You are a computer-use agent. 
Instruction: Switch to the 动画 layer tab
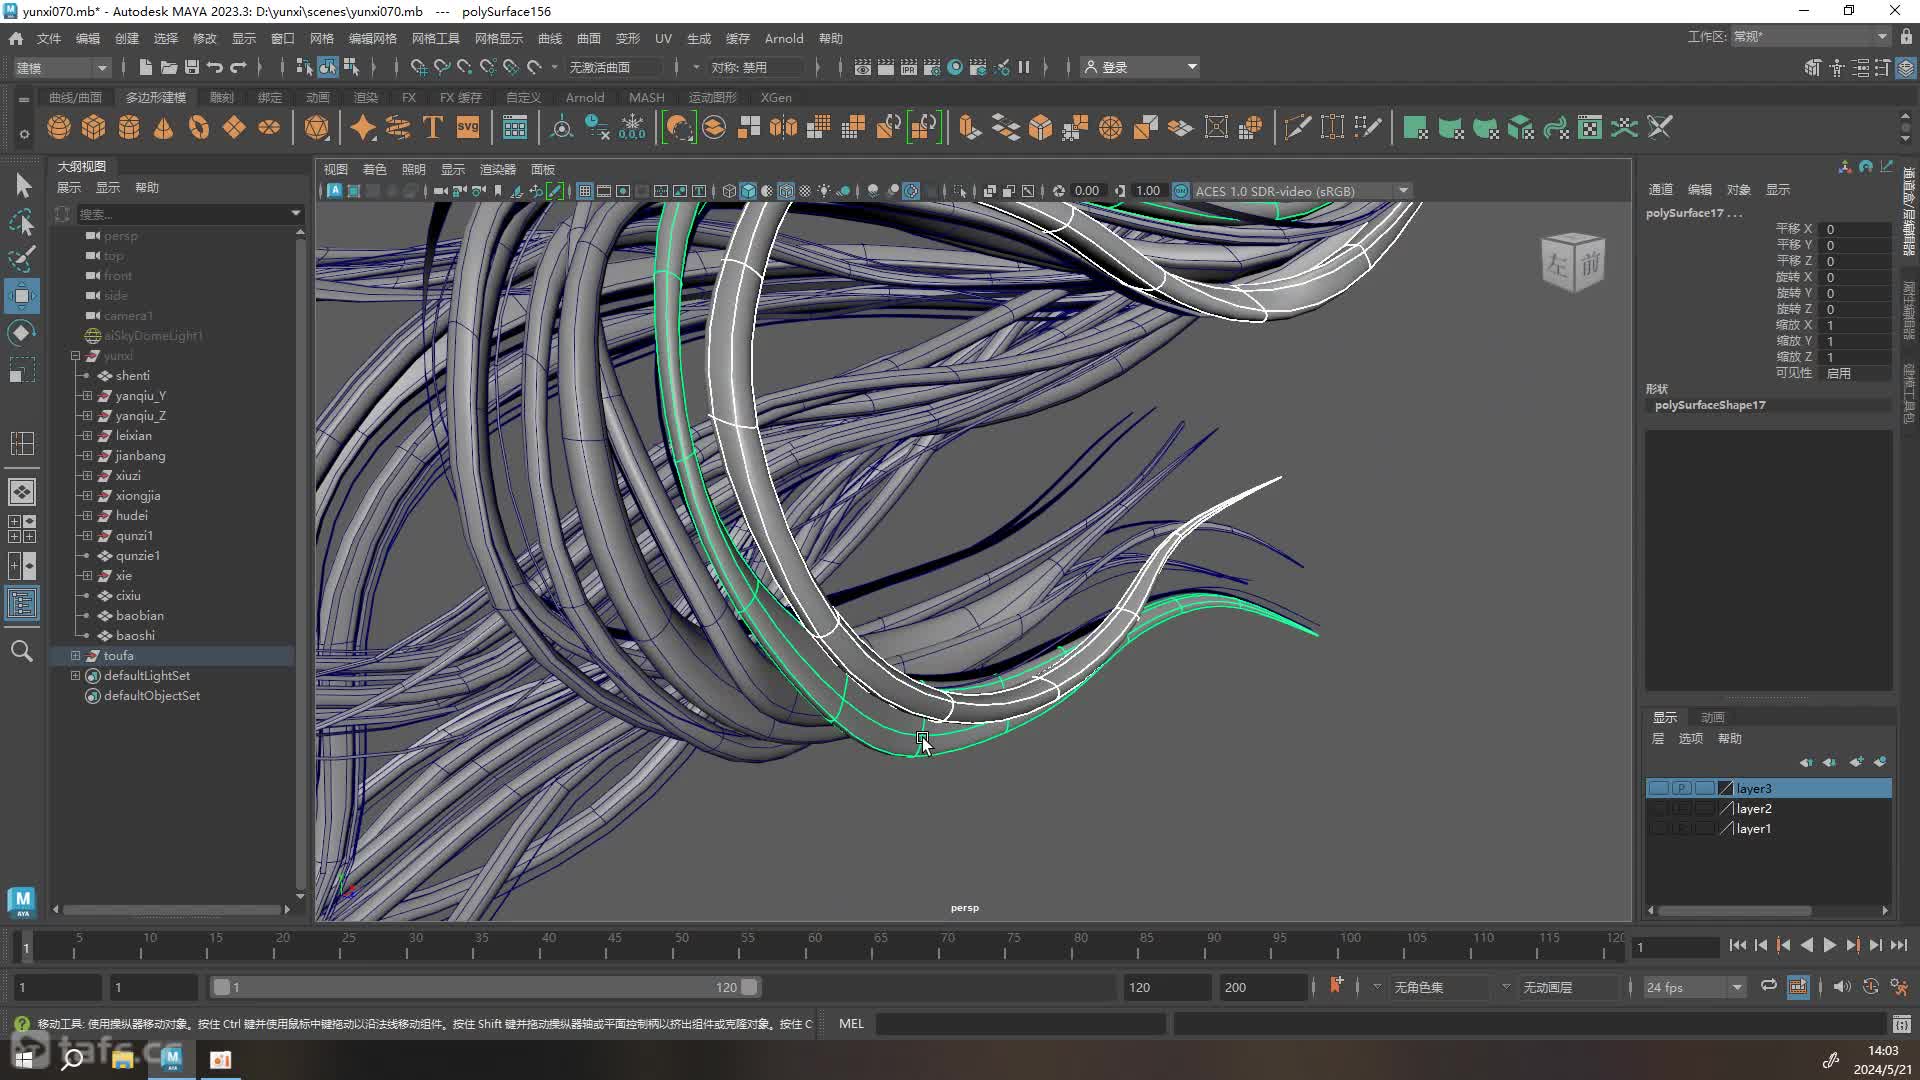(x=1713, y=717)
